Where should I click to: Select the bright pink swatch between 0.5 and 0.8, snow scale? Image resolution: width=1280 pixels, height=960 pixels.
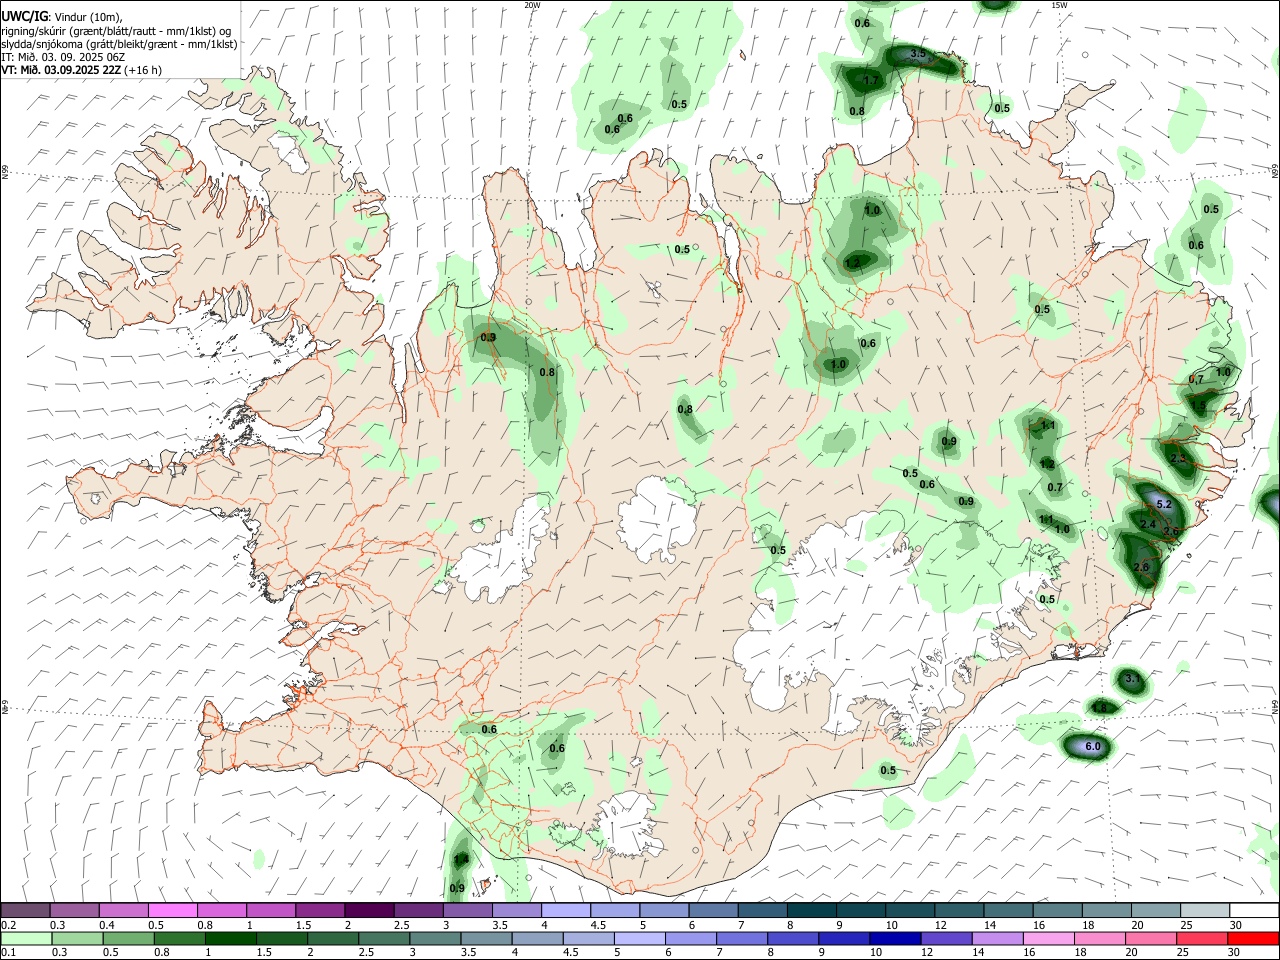click(172, 911)
